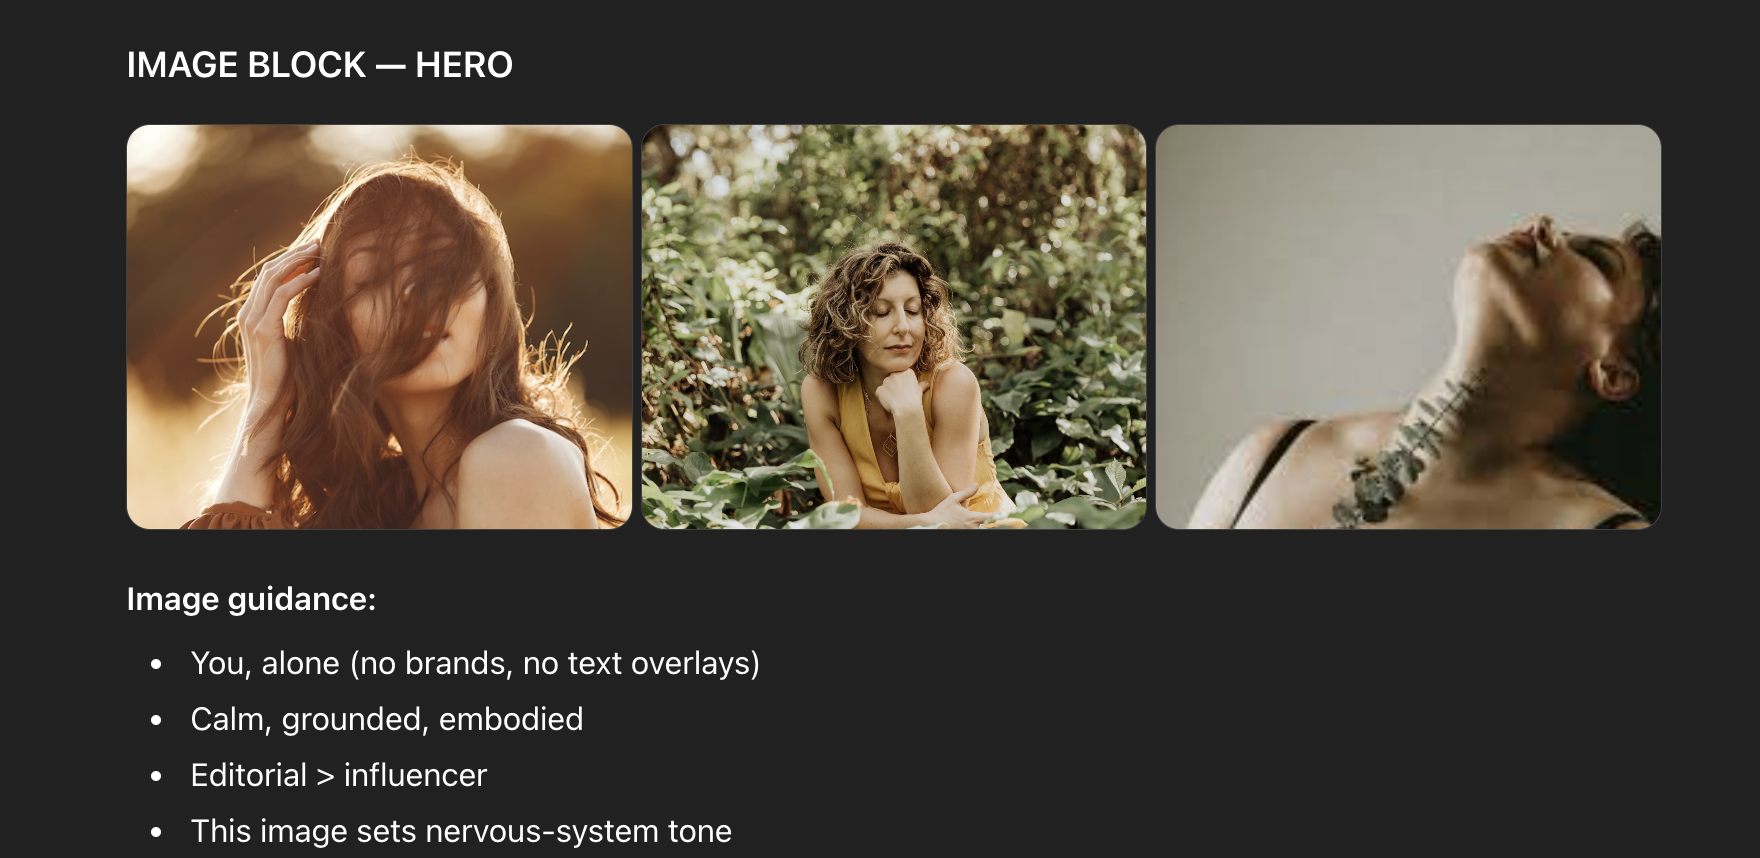Click the '(no brands, no text overlays)' parenthetical
The image size is (1760, 858).
[x=555, y=663]
